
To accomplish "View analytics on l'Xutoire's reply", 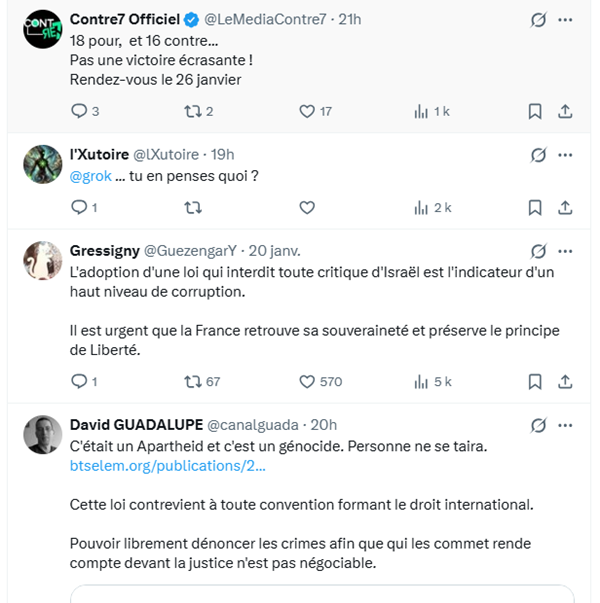I will click(x=421, y=207).
